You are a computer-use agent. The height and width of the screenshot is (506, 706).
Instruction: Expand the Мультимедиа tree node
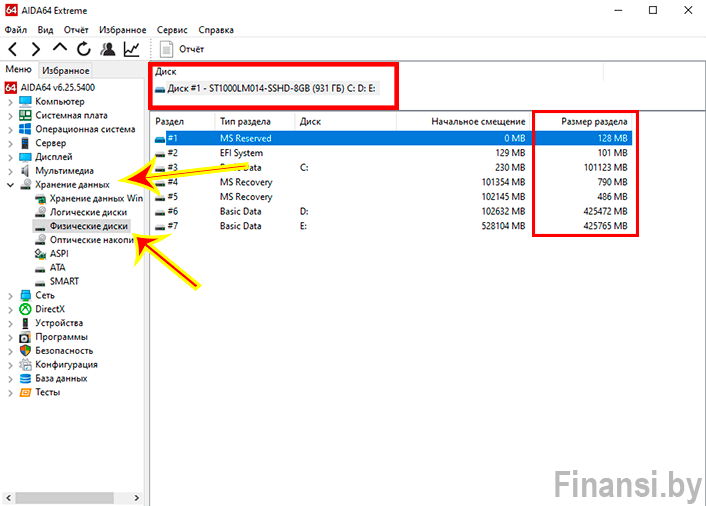pyautogui.click(x=10, y=172)
